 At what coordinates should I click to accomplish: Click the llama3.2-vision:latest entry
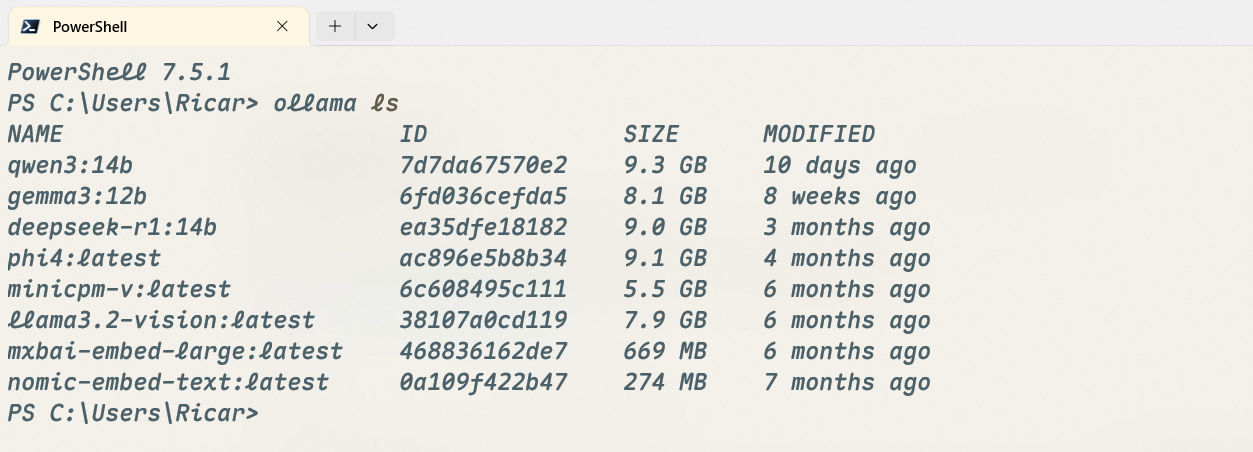pyautogui.click(x=161, y=320)
